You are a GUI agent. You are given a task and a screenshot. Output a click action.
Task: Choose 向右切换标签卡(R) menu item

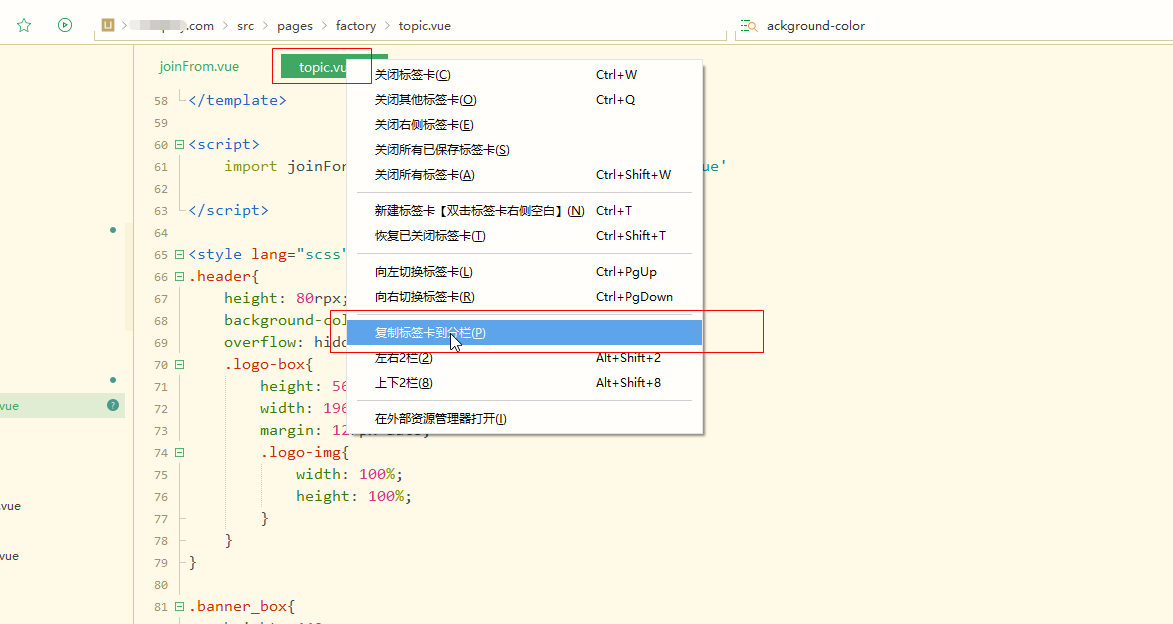[x=524, y=297]
